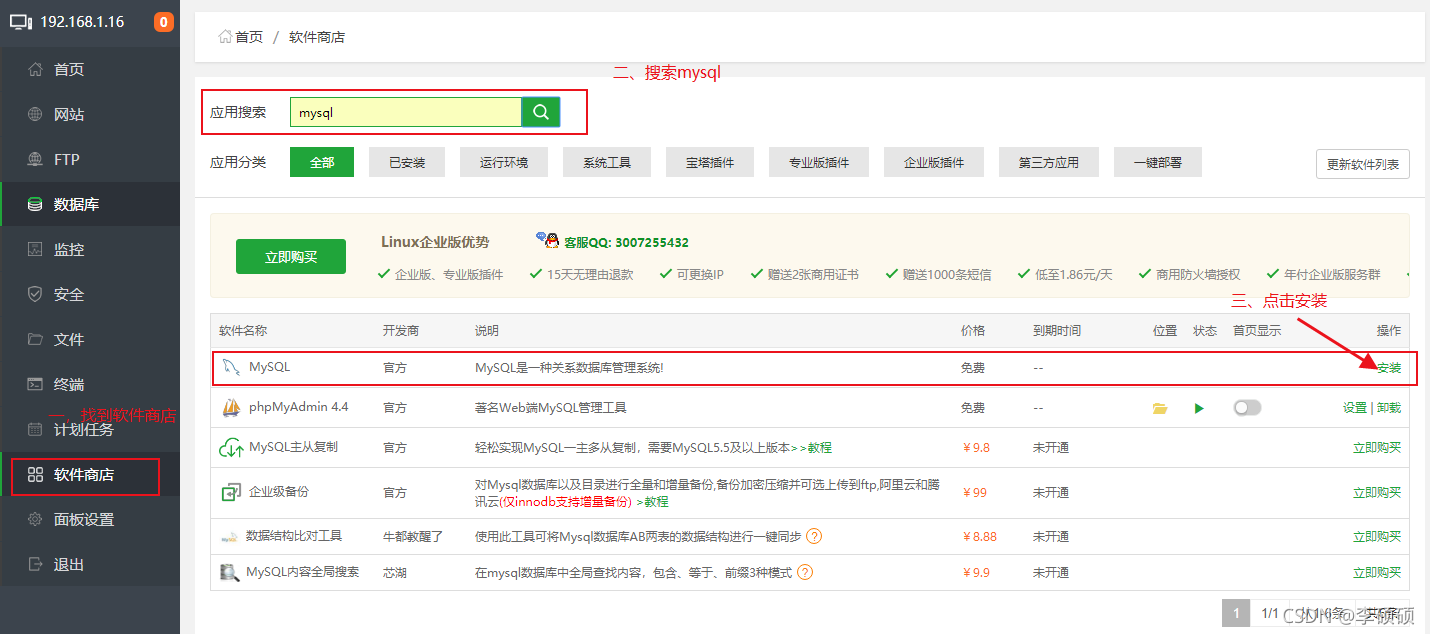Click the phpMyAdmin sailboat icon
The width and height of the screenshot is (1430, 634).
[x=231, y=408]
